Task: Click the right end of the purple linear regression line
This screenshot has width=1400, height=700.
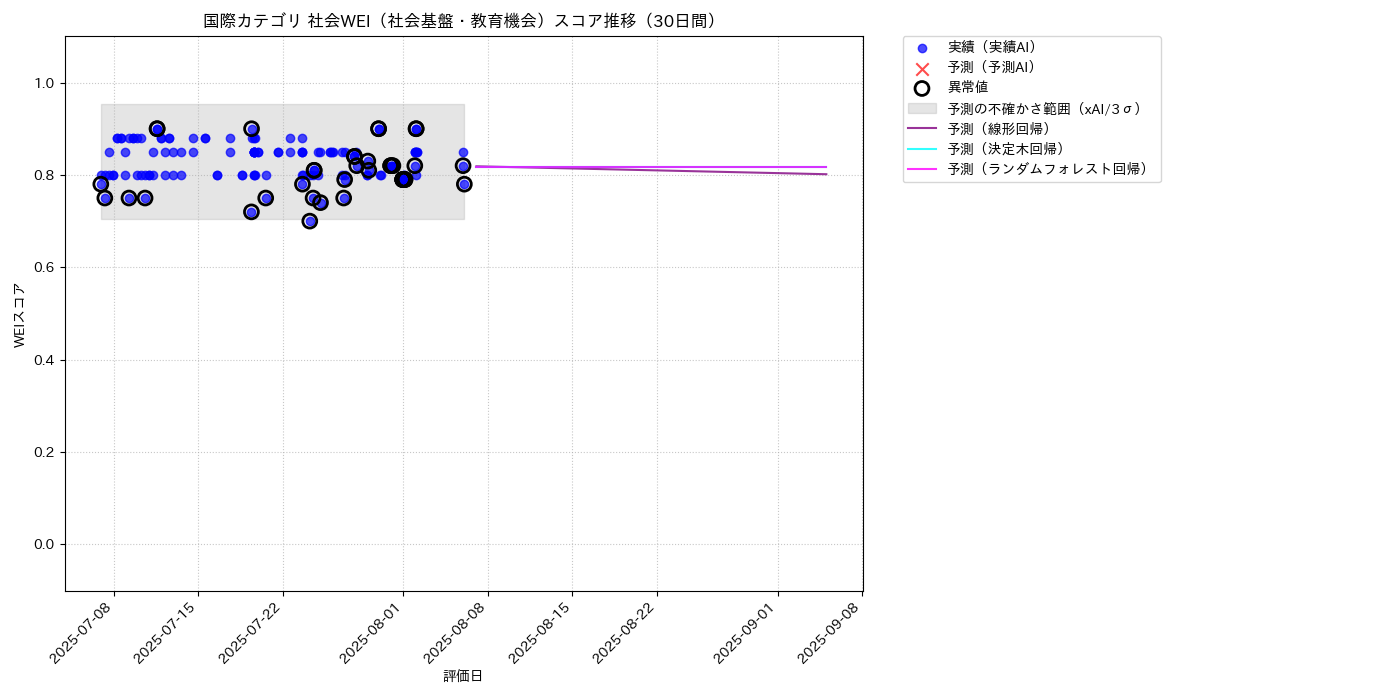Action: [x=826, y=174]
